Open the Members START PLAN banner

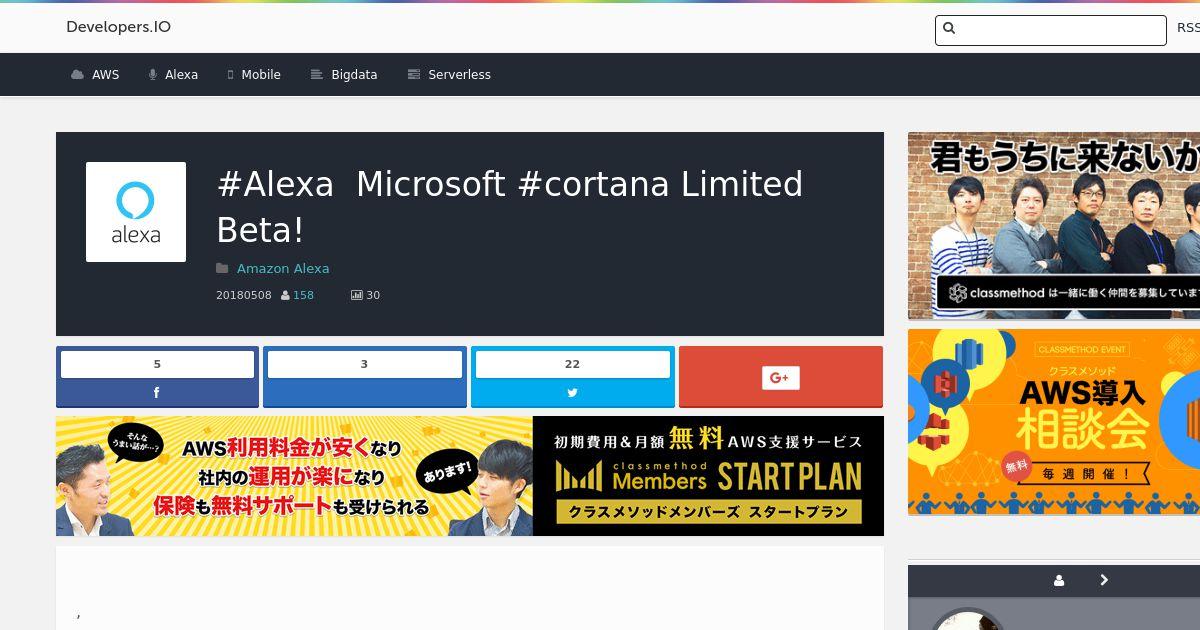[470, 476]
